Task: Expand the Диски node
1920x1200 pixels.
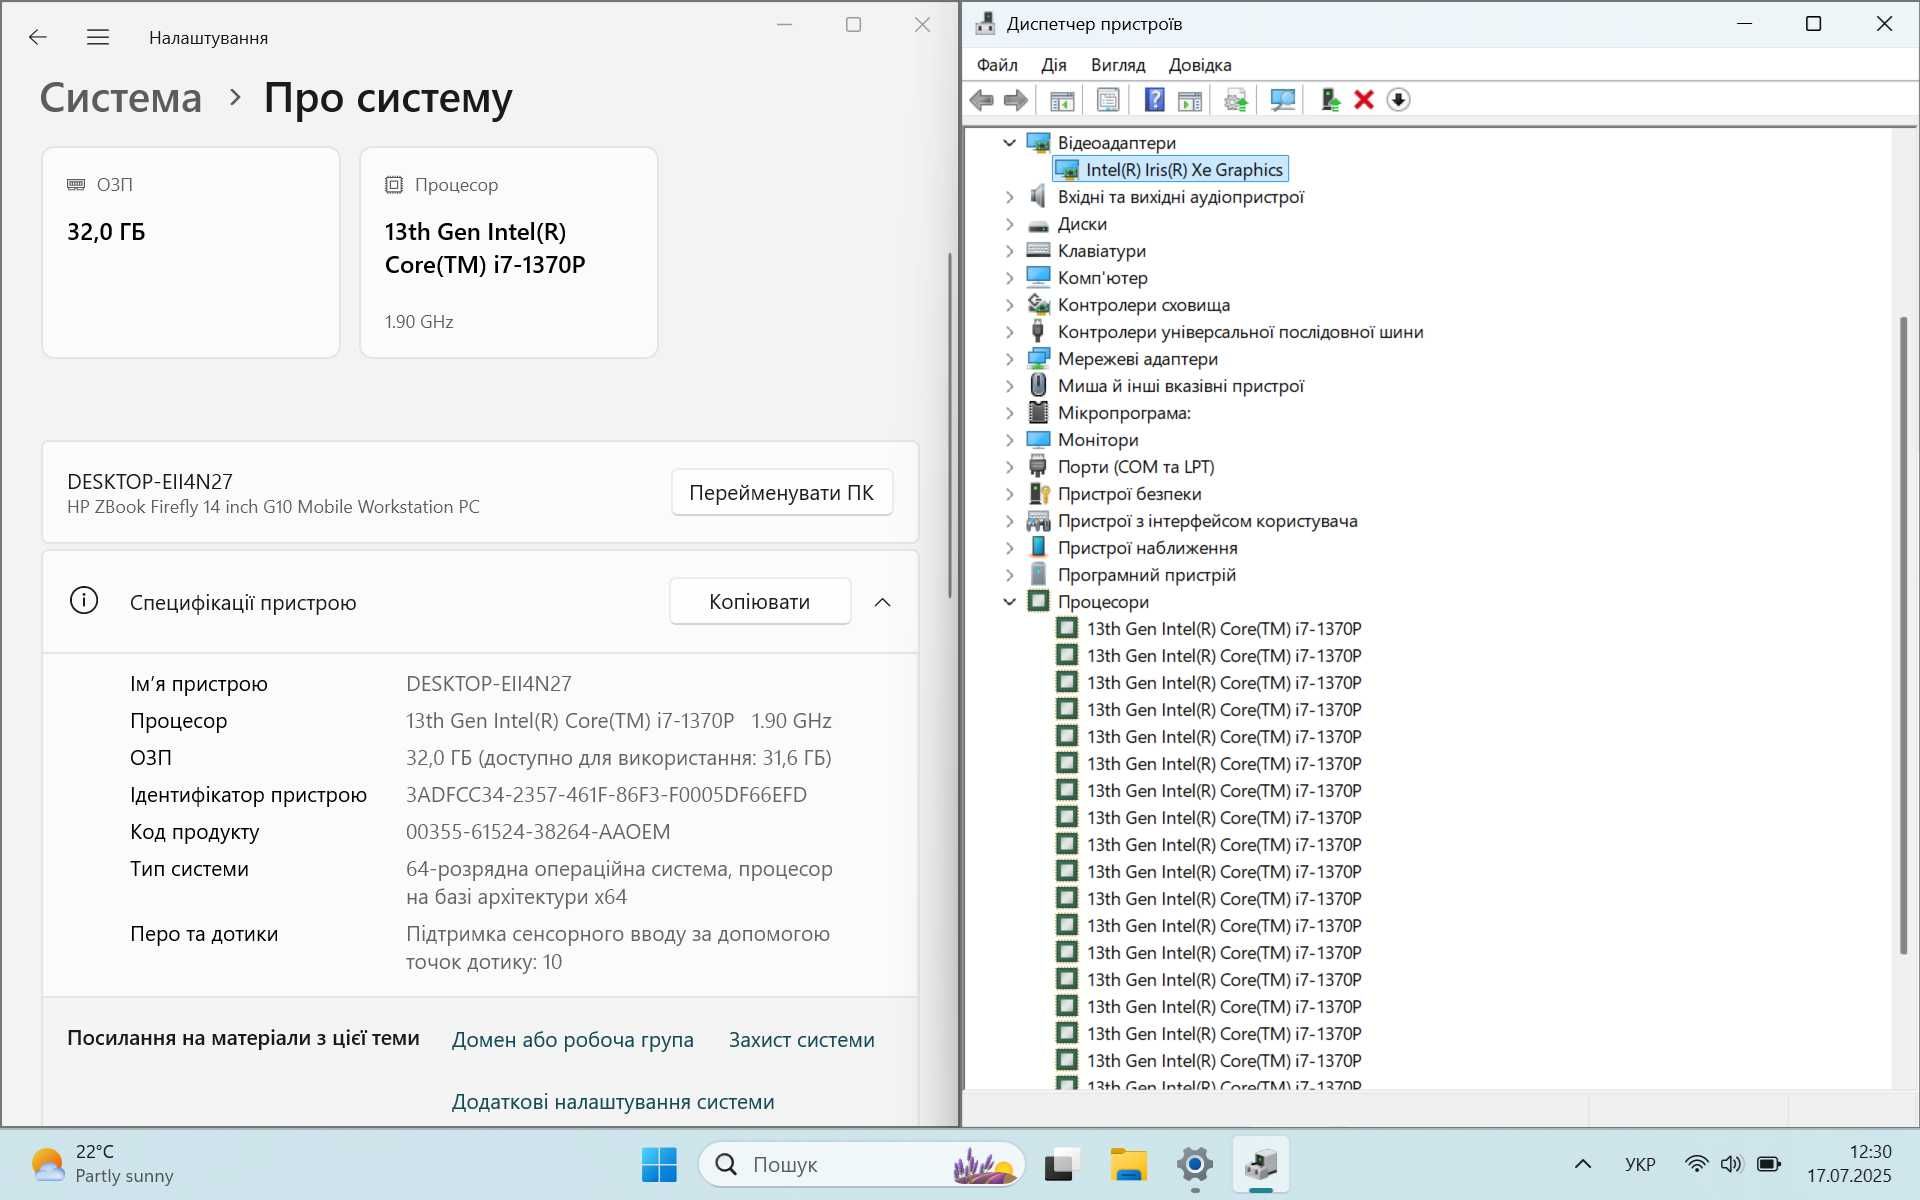Action: [1009, 224]
